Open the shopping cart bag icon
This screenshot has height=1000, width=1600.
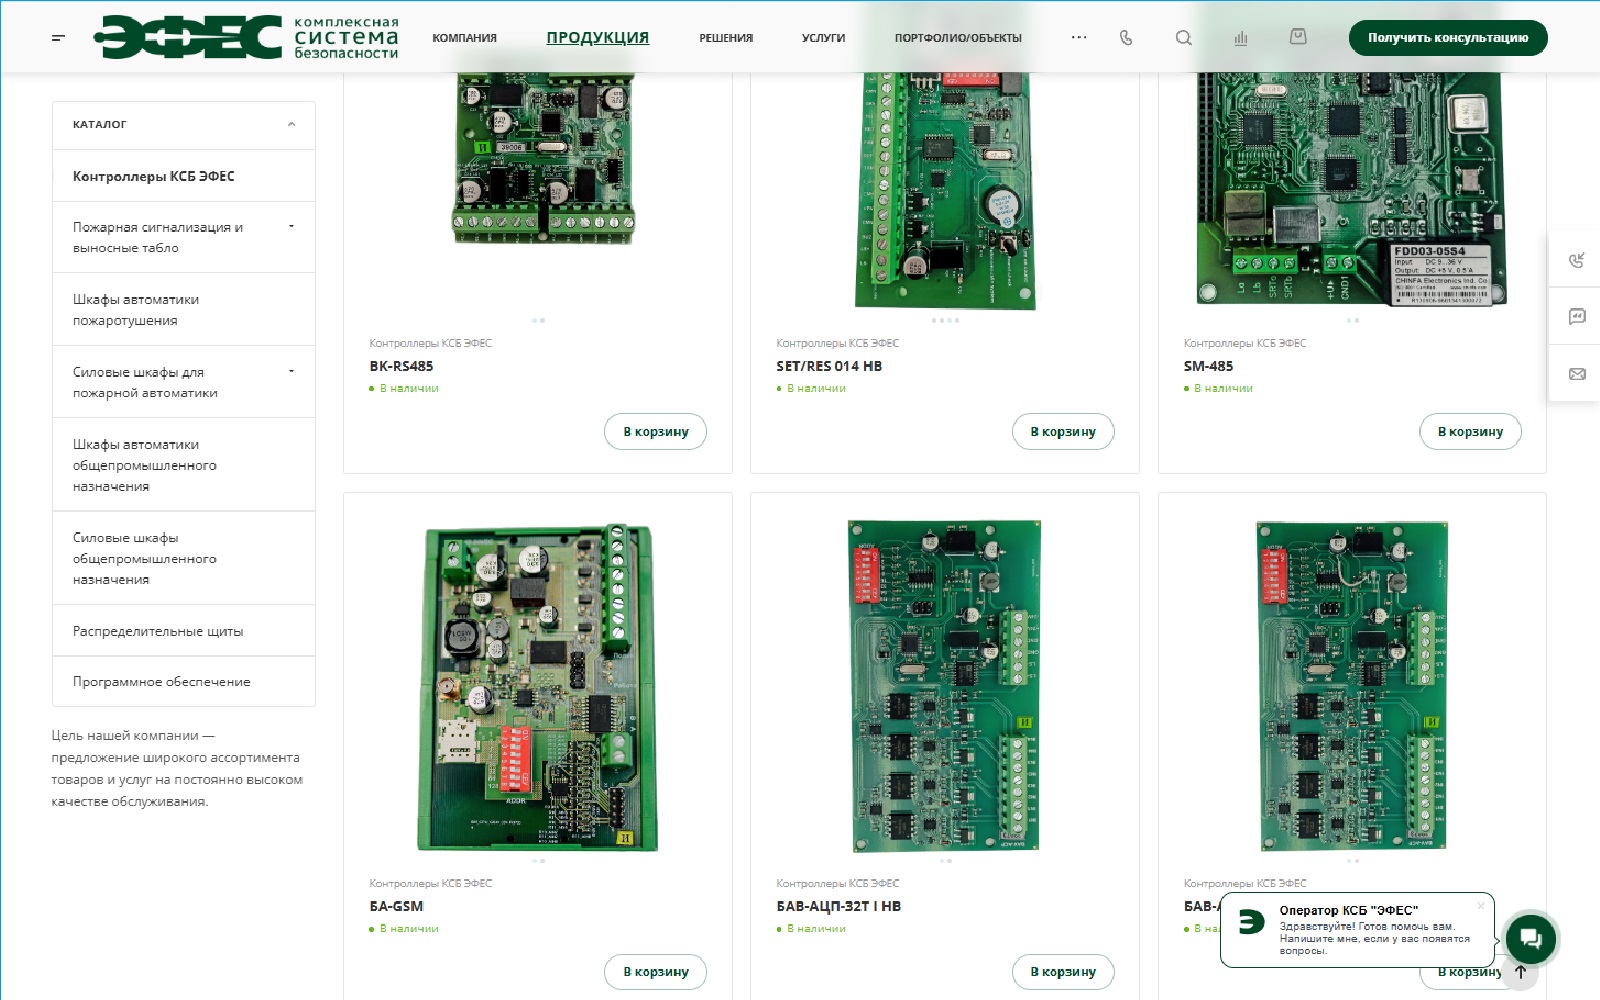tap(1298, 37)
